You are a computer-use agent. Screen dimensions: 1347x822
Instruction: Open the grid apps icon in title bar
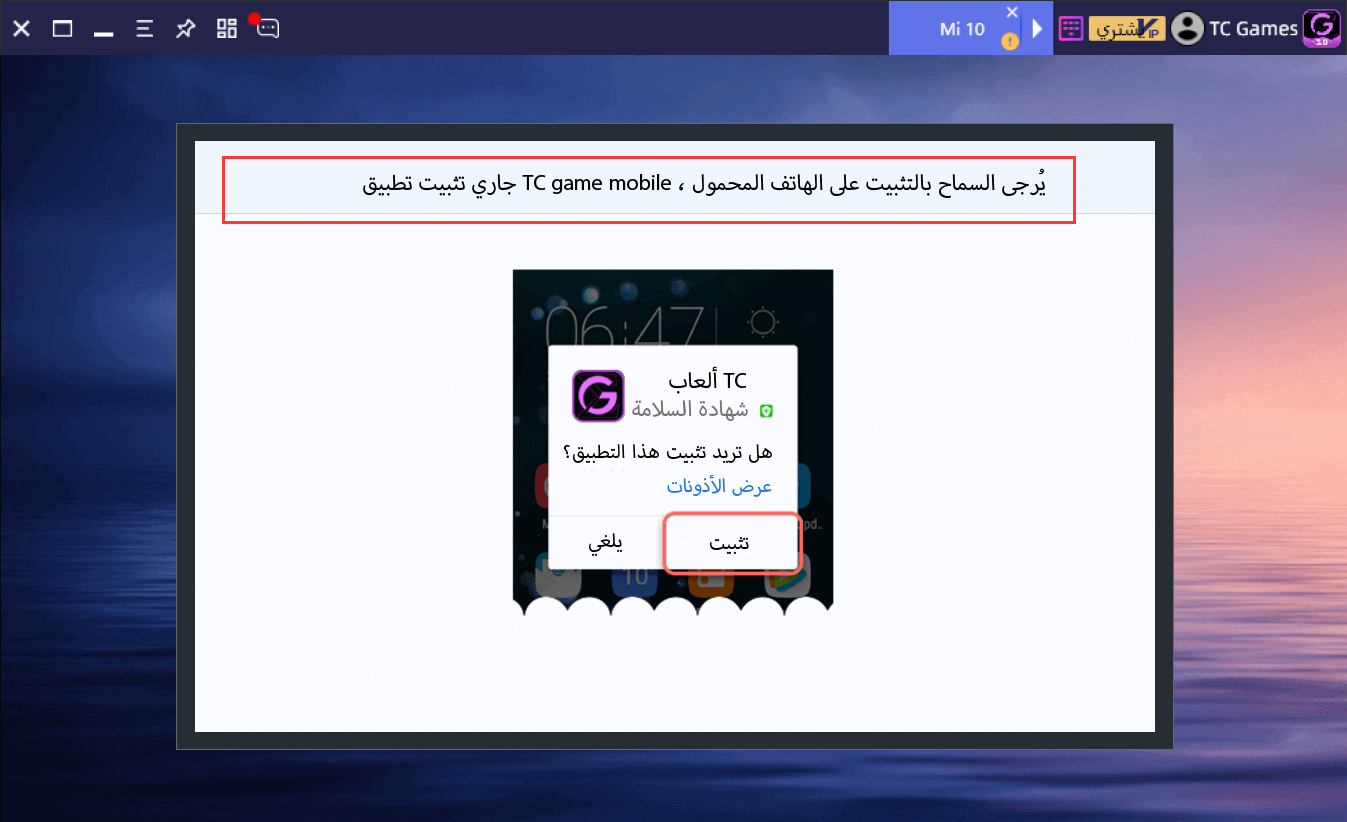(226, 28)
